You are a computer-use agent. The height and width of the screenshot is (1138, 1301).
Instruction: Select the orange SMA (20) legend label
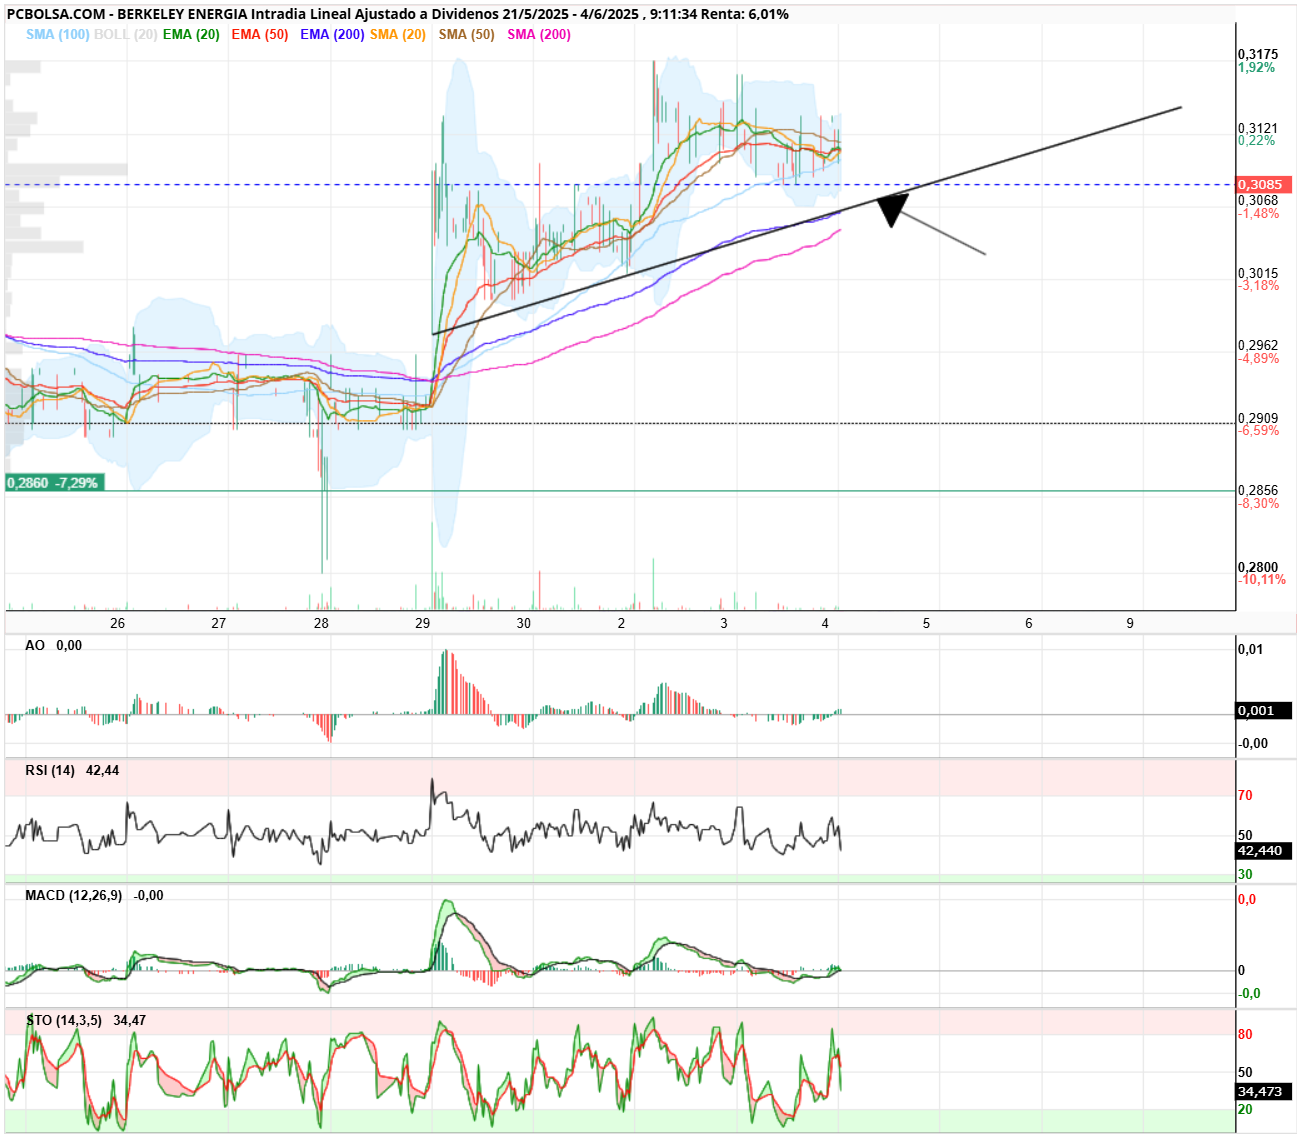pyautogui.click(x=398, y=34)
